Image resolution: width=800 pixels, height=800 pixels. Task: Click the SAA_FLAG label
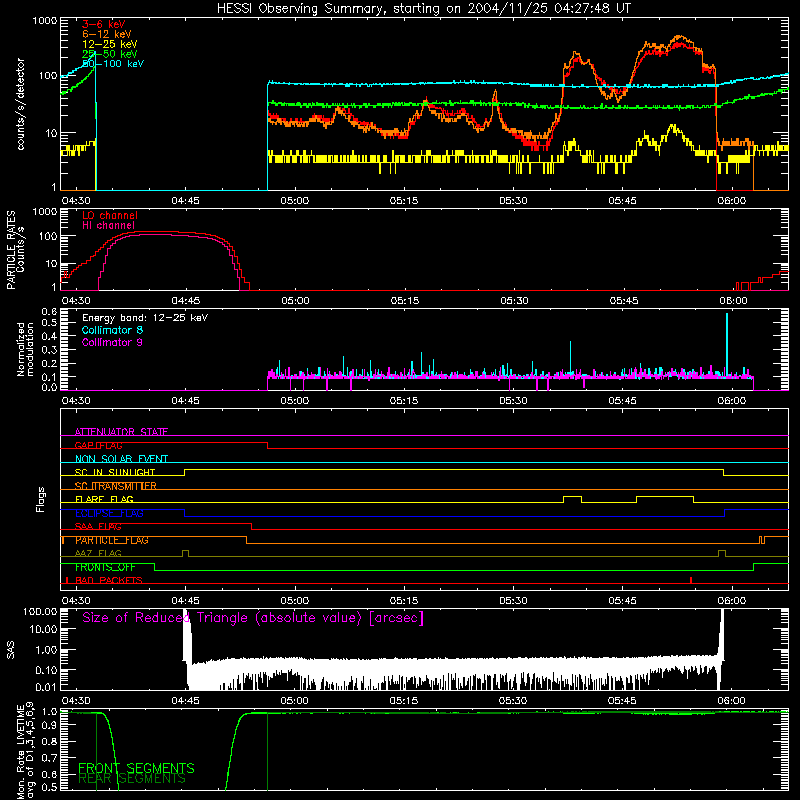tap(98, 527)
